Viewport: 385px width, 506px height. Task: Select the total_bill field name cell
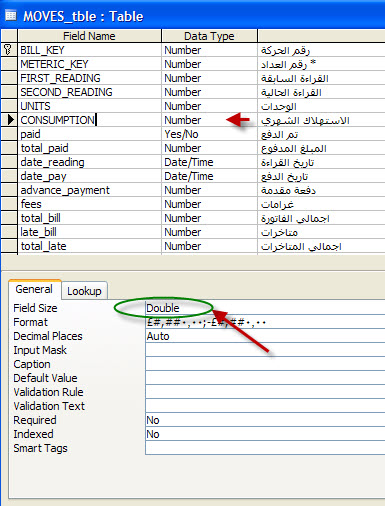[90, 218]
